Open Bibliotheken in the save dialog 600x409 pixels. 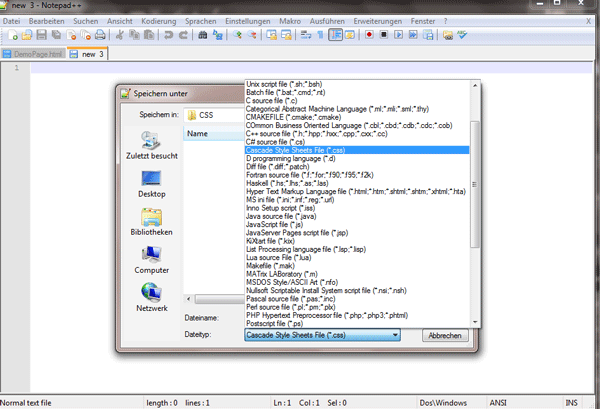152,222
